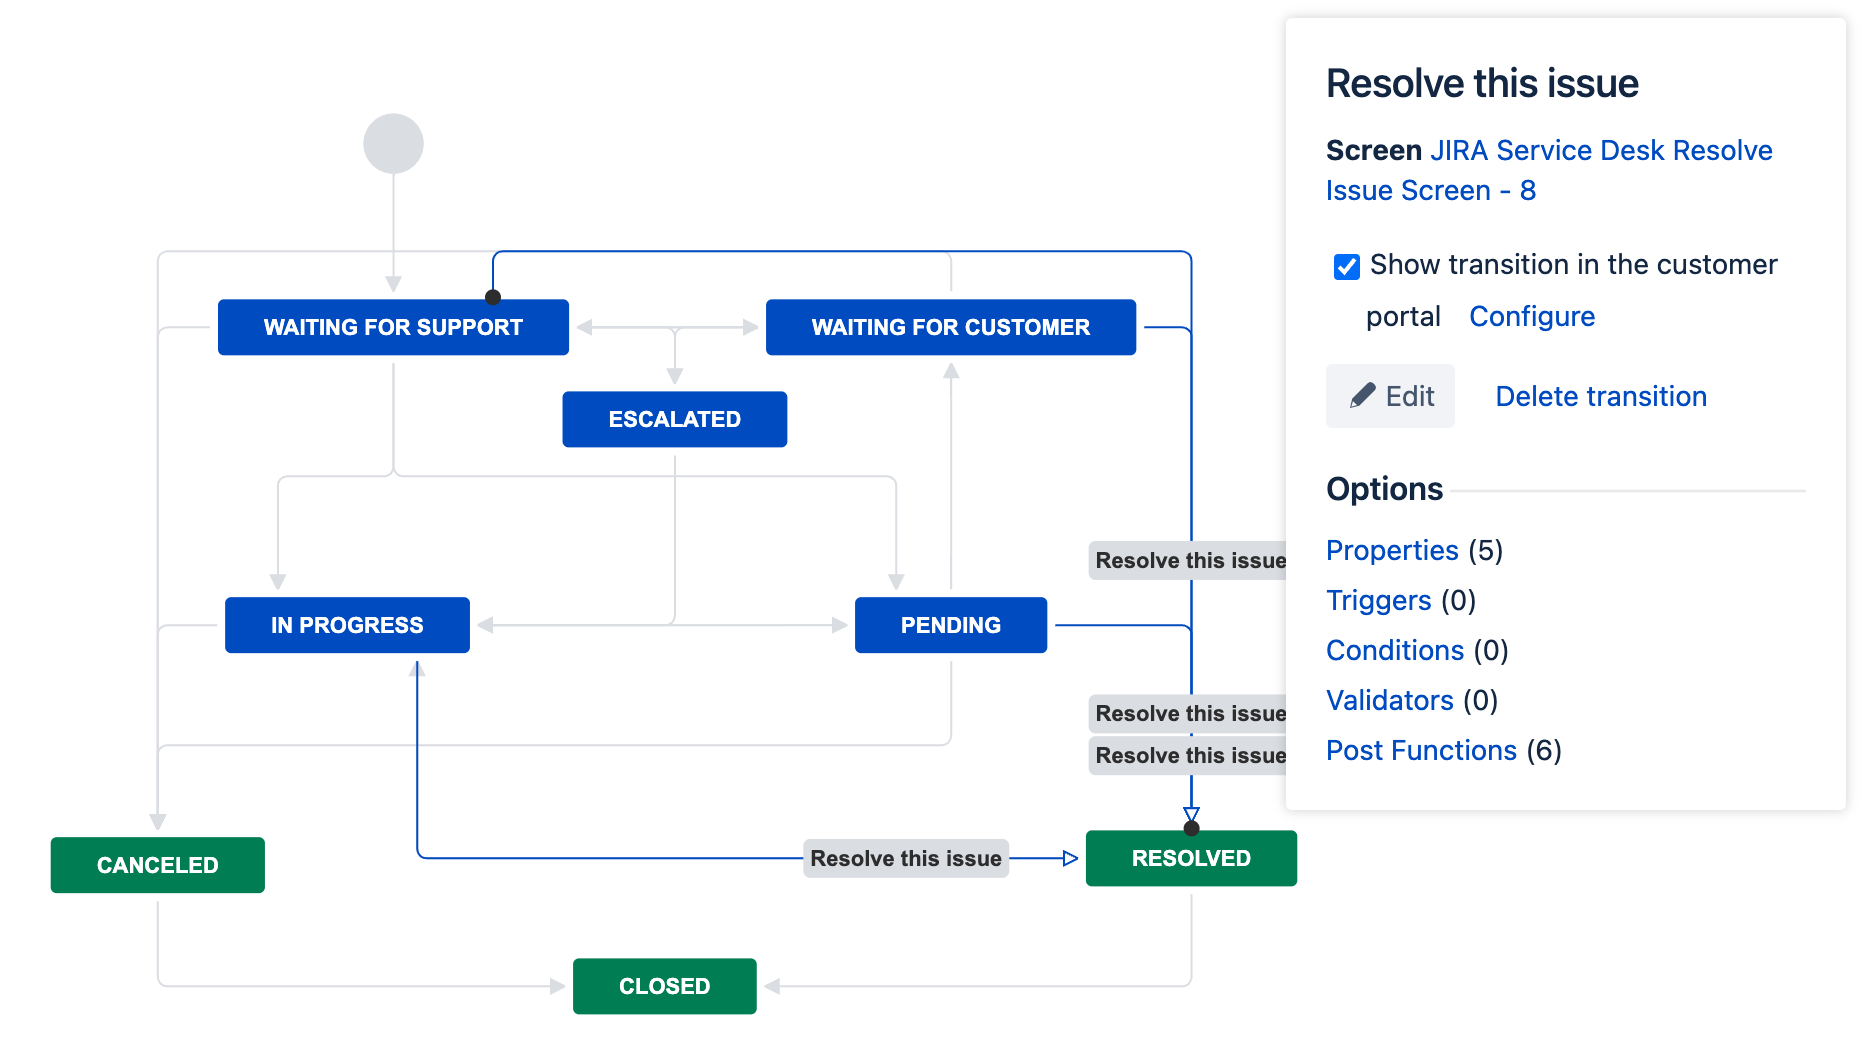
Task: Open Triggers (0) in Options
Action: [x=1379, y=600]
